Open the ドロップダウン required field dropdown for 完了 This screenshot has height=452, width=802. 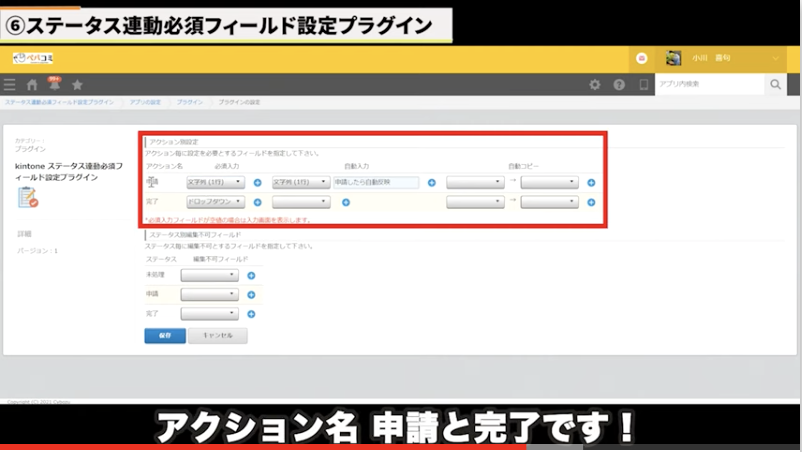(x=215, y=202)
